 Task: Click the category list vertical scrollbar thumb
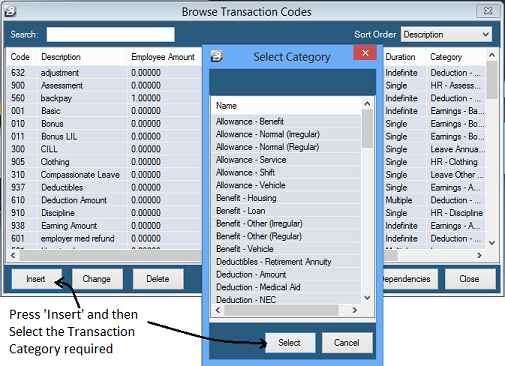(367, 129)
